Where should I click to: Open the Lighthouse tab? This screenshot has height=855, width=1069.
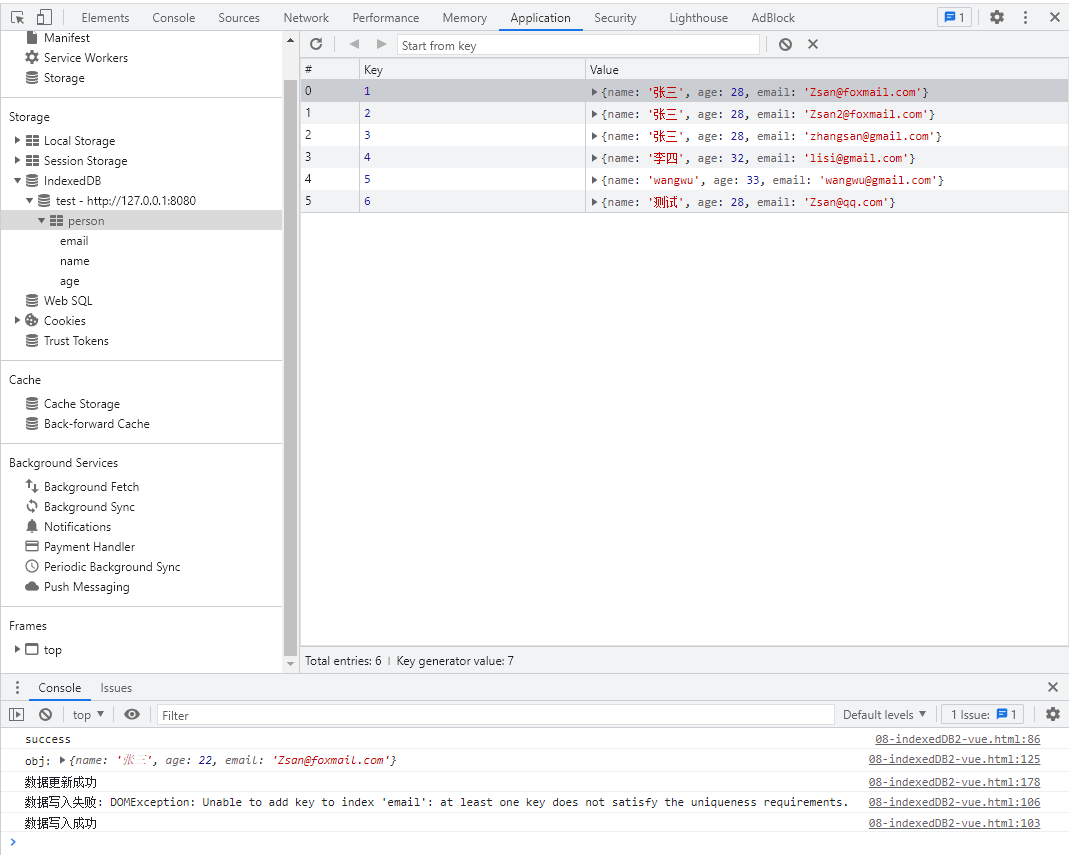tap(698, 18)
